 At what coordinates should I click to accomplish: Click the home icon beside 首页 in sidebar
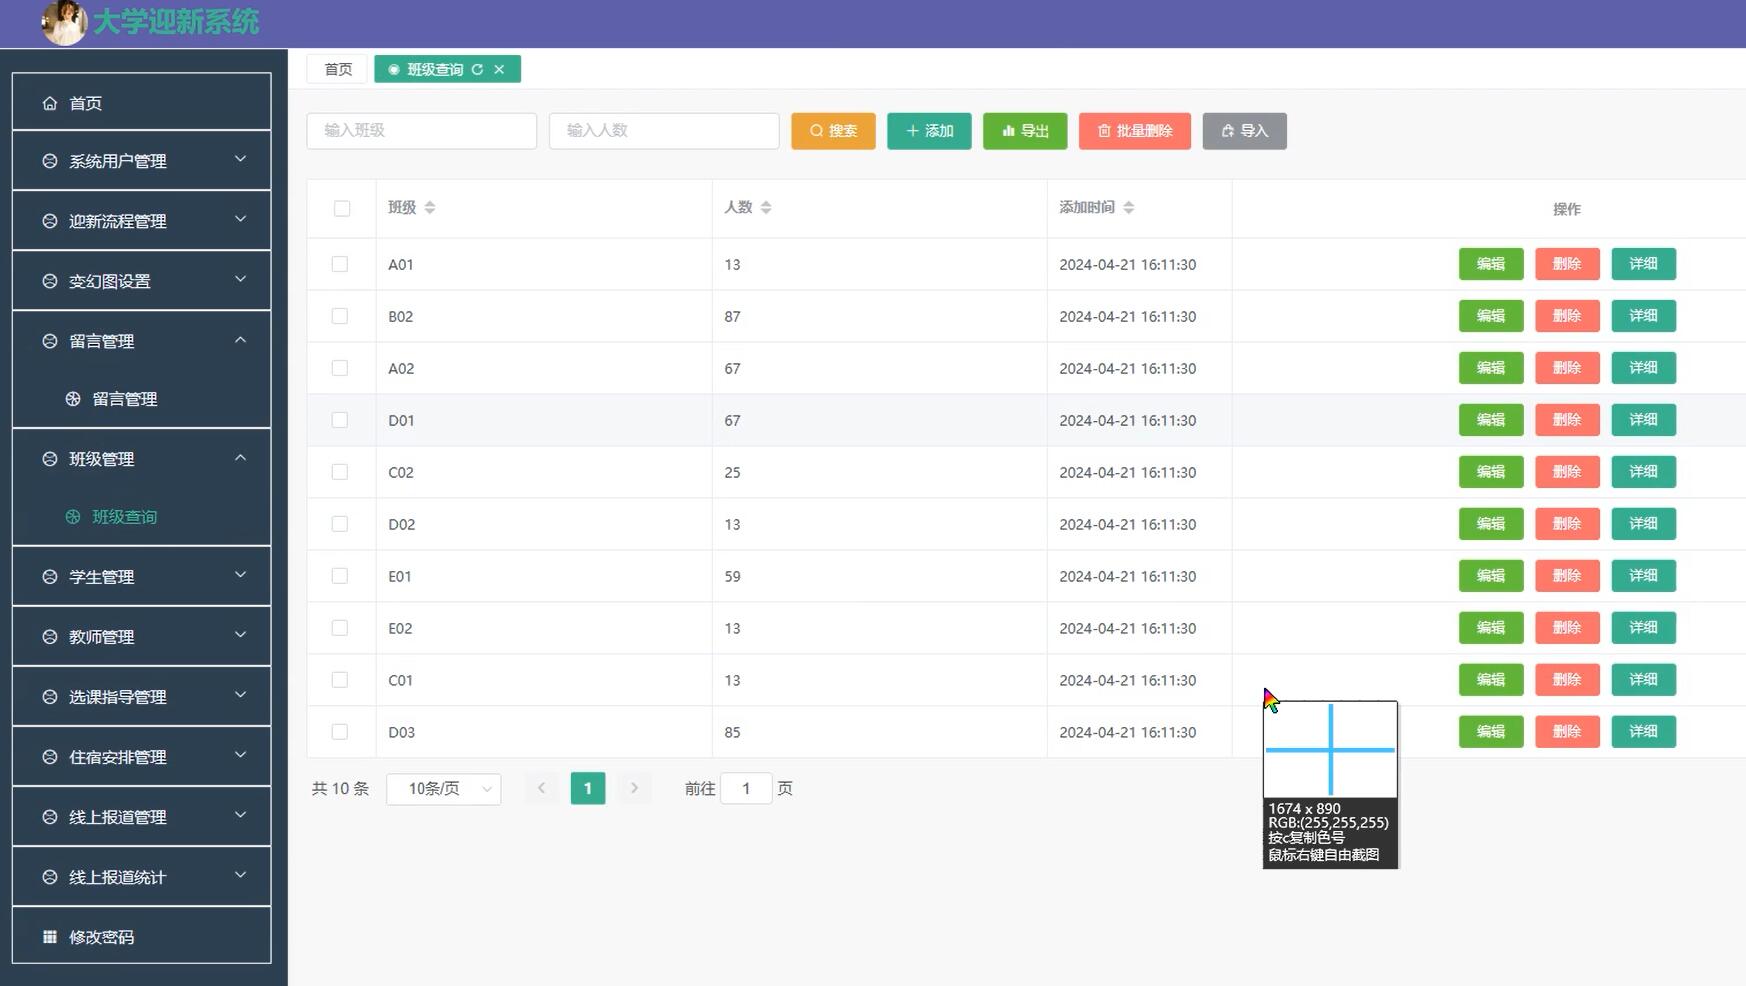click(50, 103)
